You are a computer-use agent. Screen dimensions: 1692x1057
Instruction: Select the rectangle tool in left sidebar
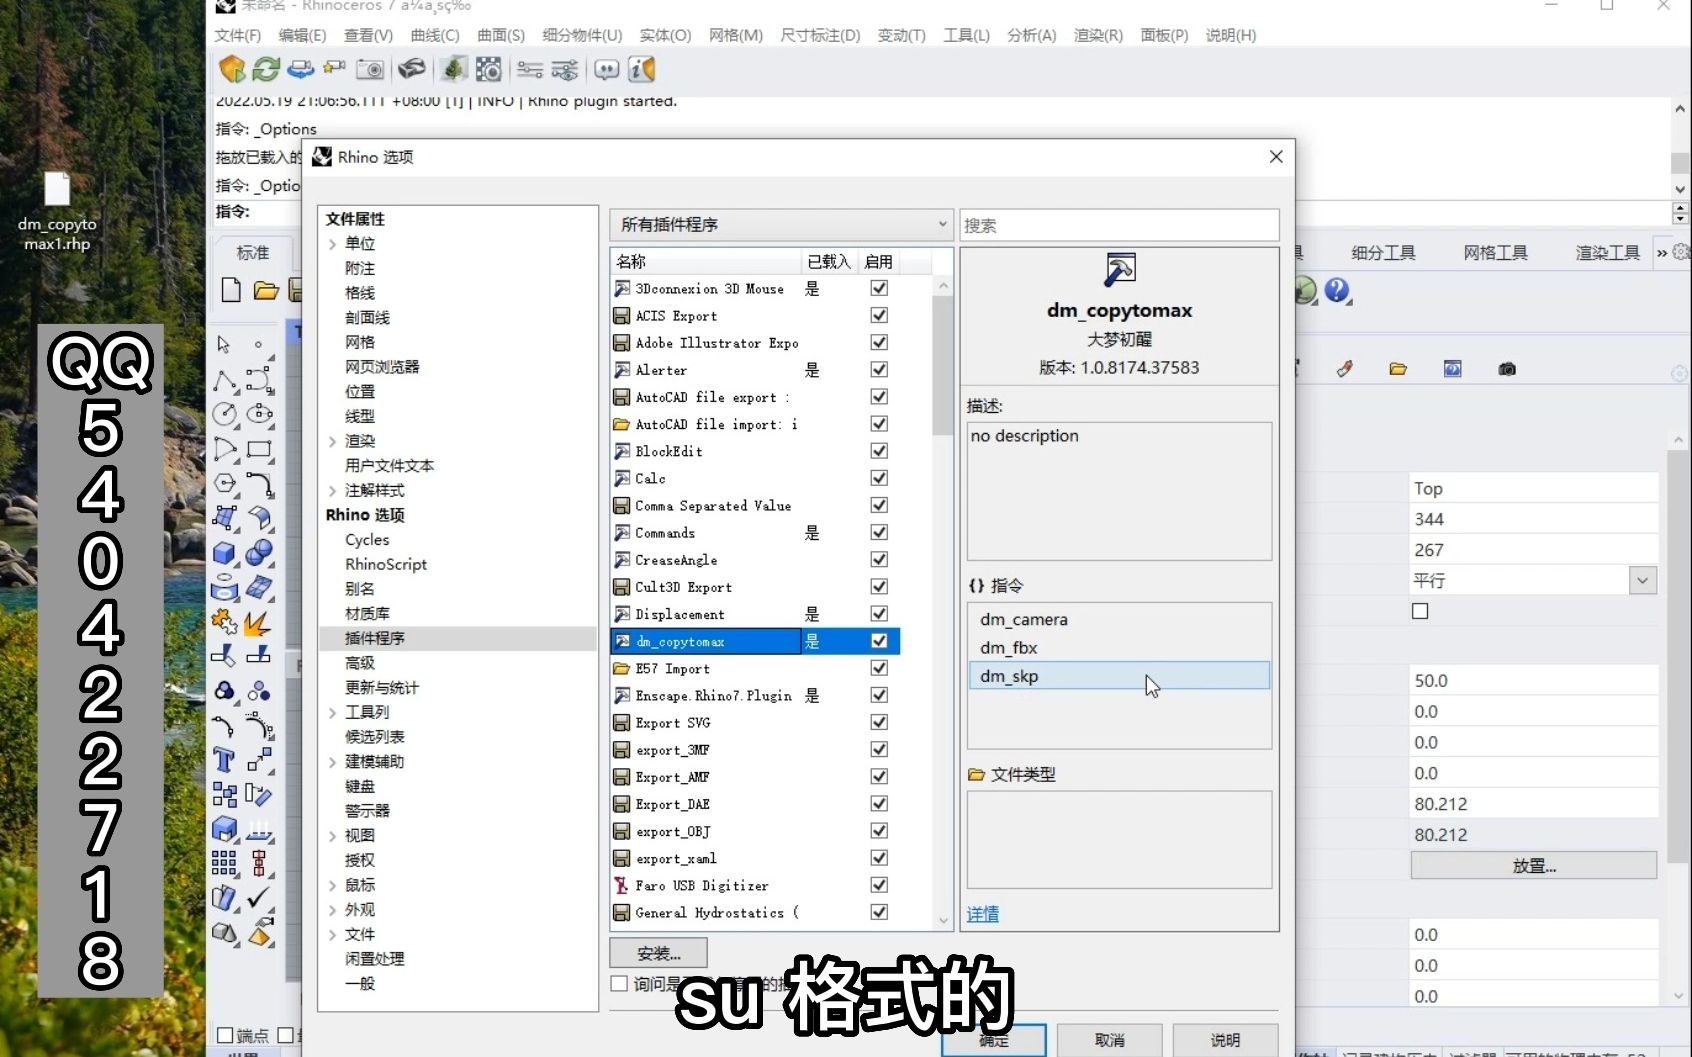260,449
